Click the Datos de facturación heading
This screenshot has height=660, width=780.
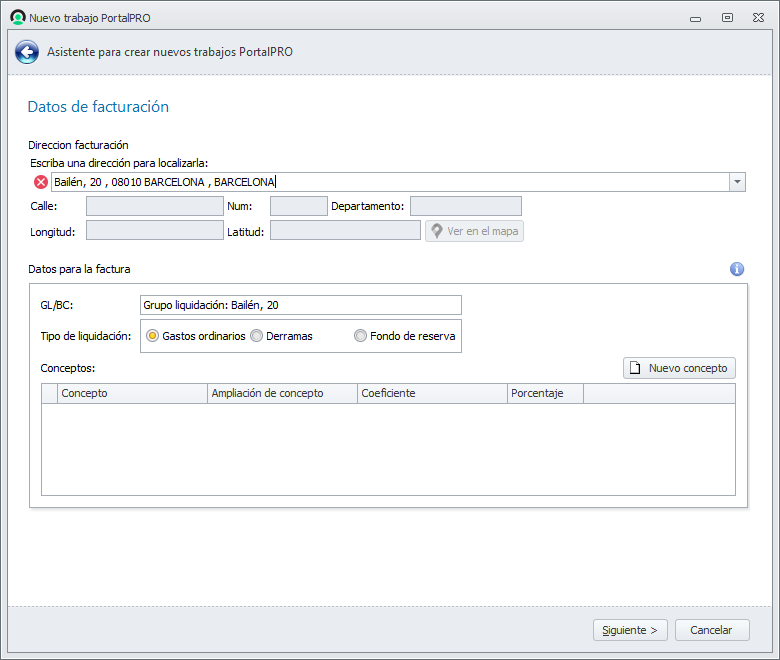pyautogui.click(x=98, y=107)
